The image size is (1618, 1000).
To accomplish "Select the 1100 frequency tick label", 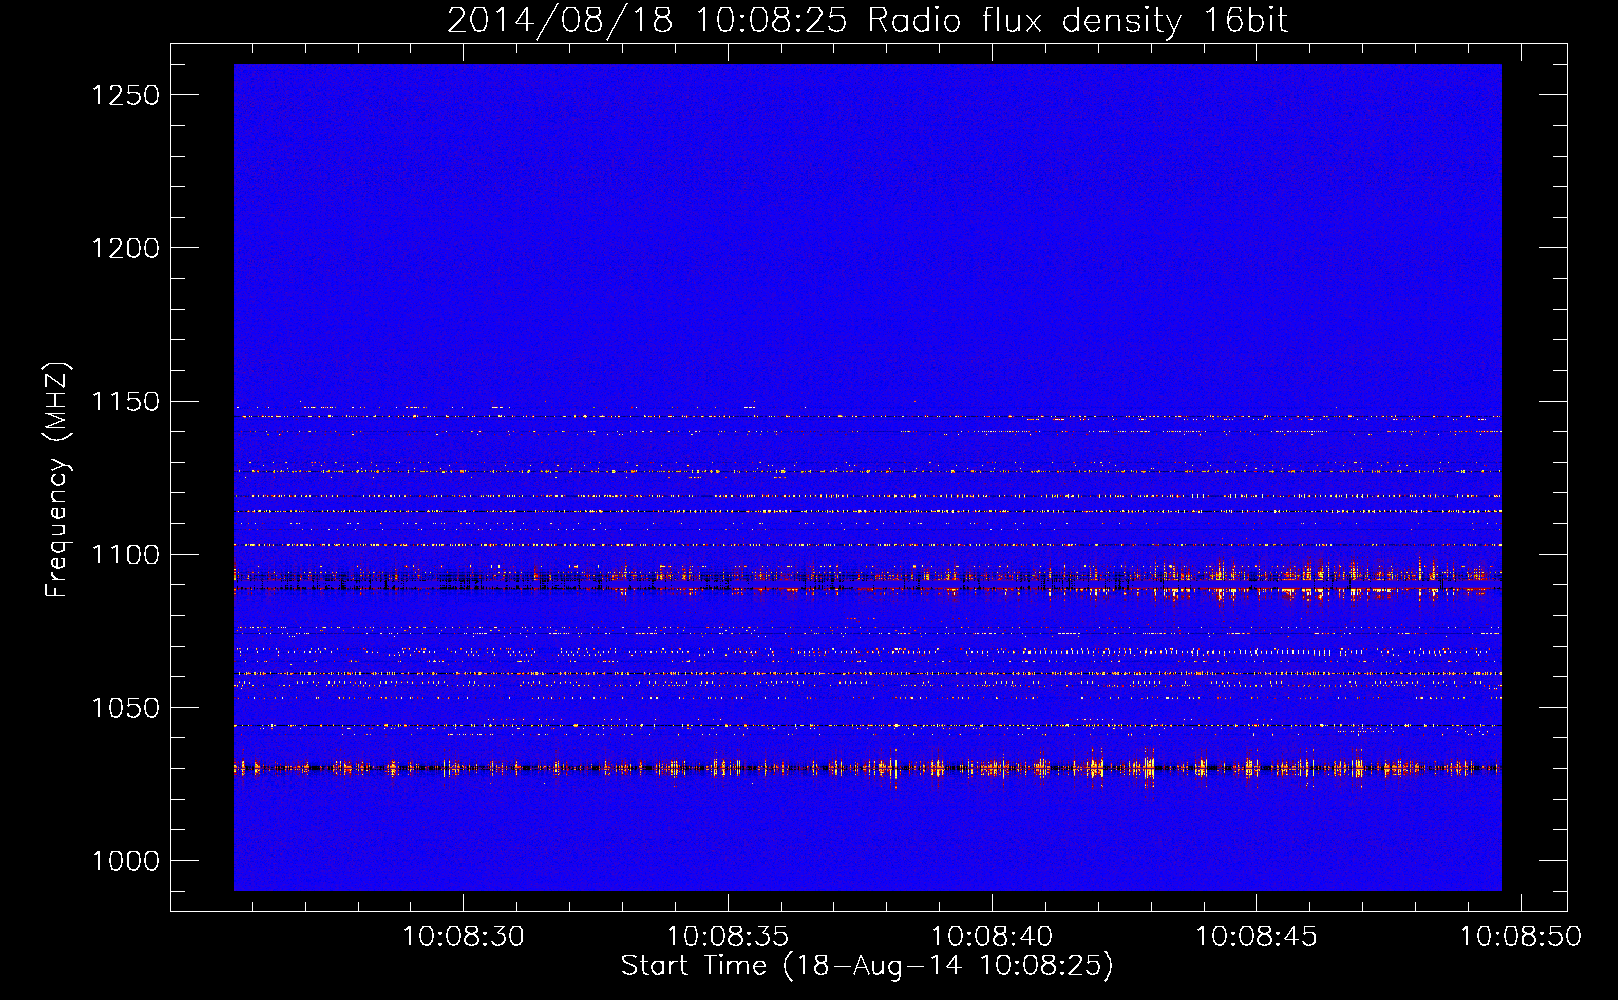I will pyautogui.click(x=125, y=555).
